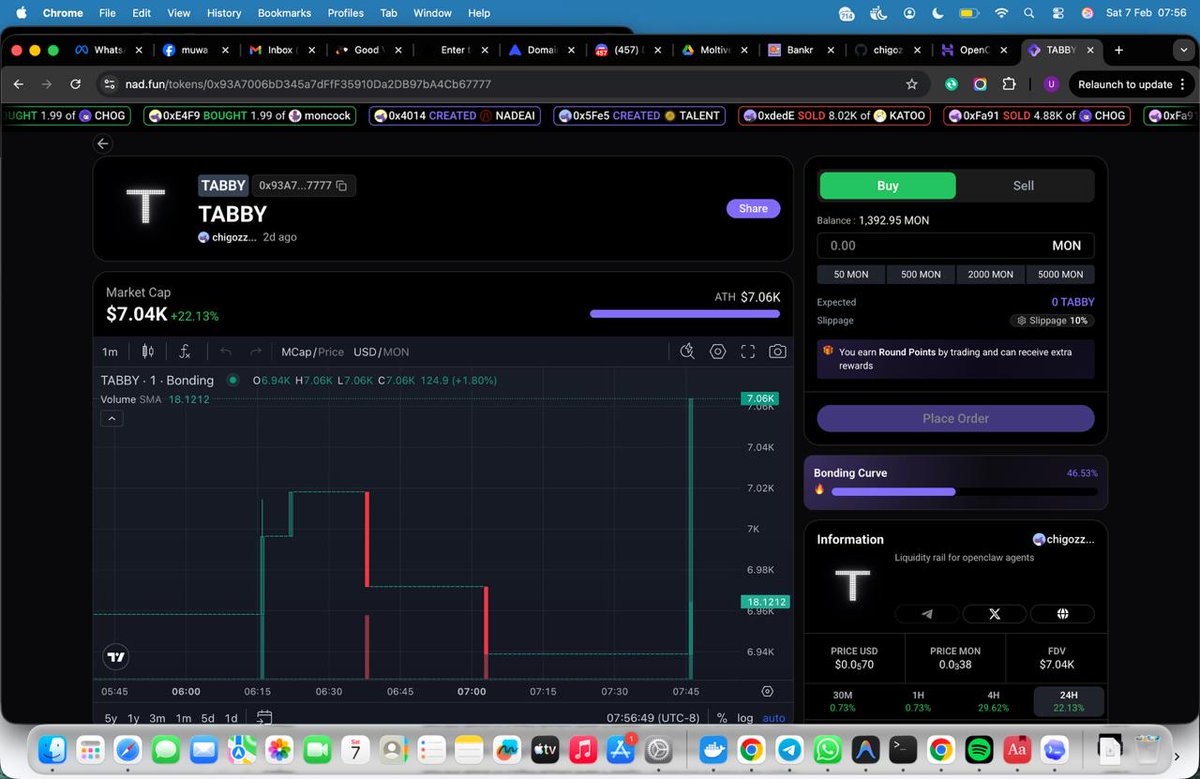Open the Telegram link in Information panel

click(926, 614)
